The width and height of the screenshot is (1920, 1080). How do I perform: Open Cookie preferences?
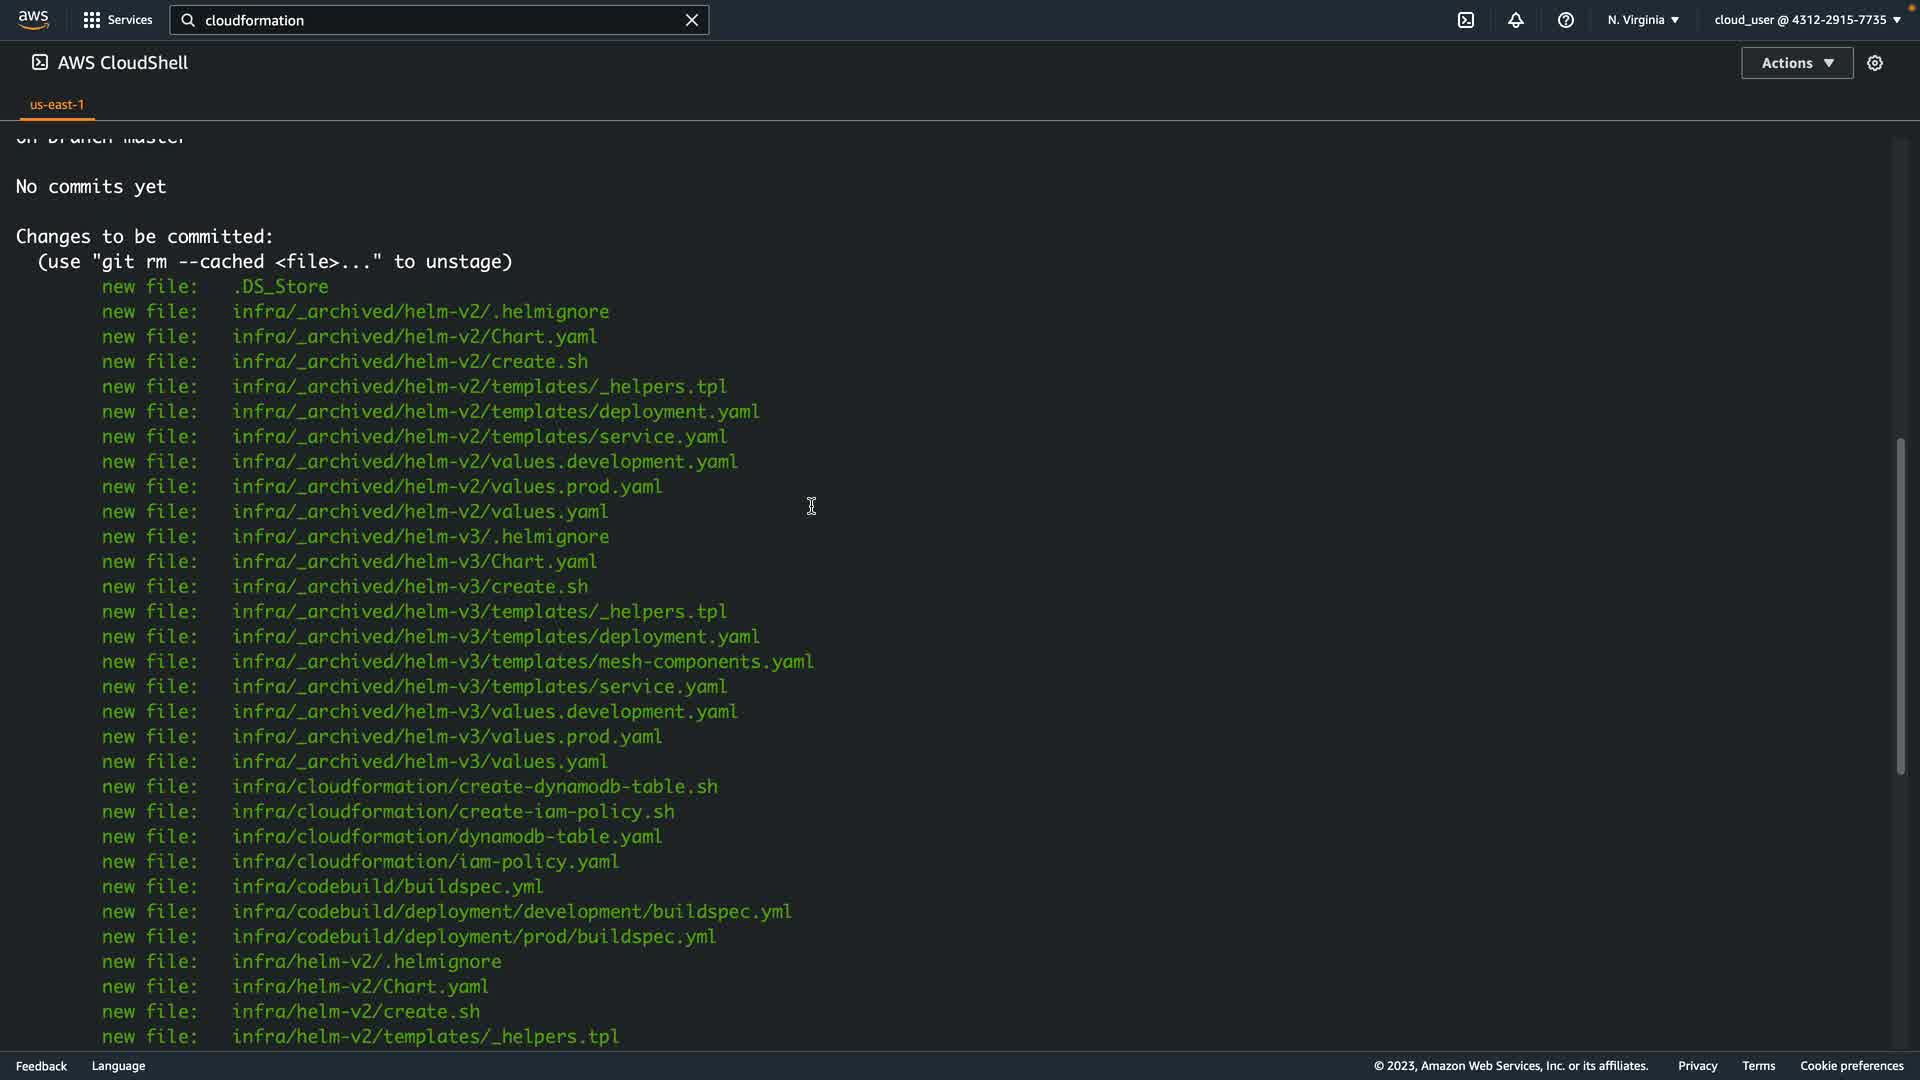pyautogui.click(x=1851, y=1066)
